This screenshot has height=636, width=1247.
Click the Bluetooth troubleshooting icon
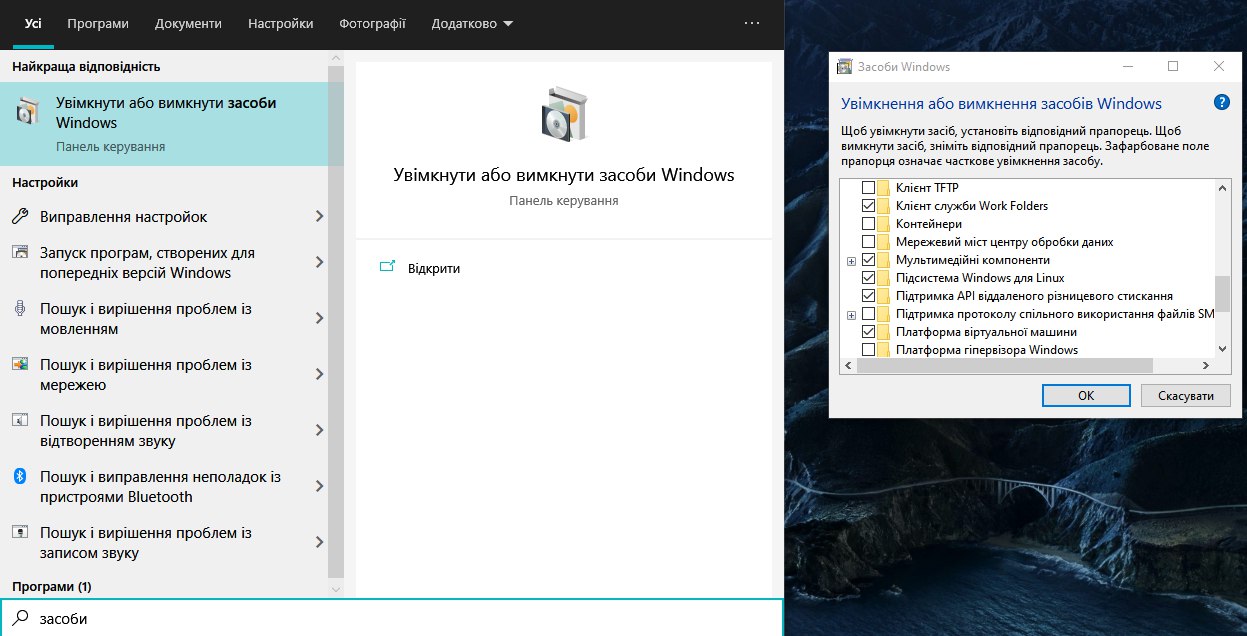click(x=19, y=477)
